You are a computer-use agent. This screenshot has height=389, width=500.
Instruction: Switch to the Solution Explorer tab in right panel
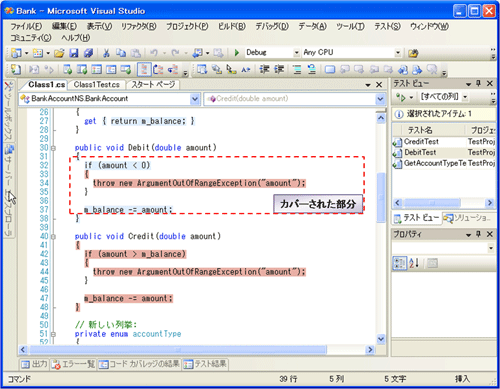468,218
